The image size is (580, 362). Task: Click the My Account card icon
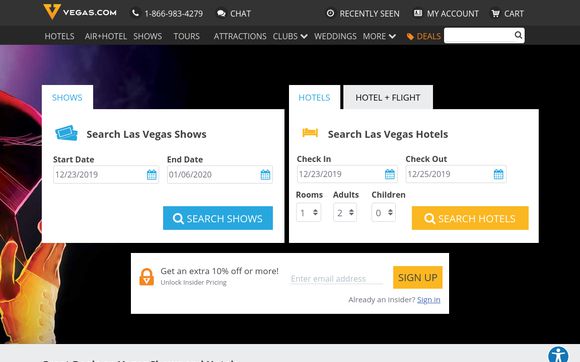(x=418, y=13)
